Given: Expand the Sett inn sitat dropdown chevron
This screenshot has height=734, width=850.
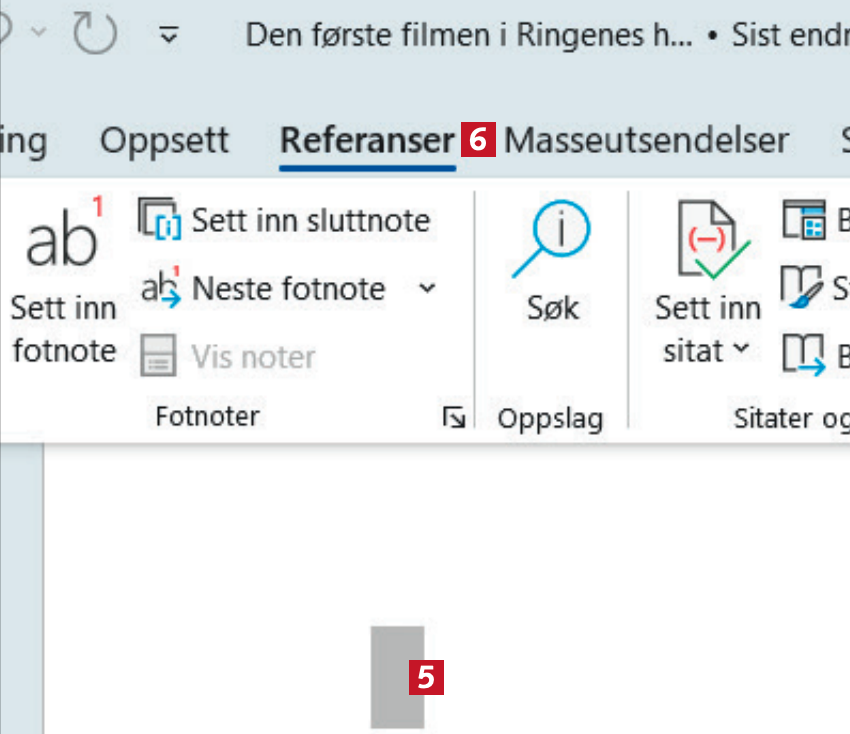Looking at the screenshot, I should (x=740, y=350).
